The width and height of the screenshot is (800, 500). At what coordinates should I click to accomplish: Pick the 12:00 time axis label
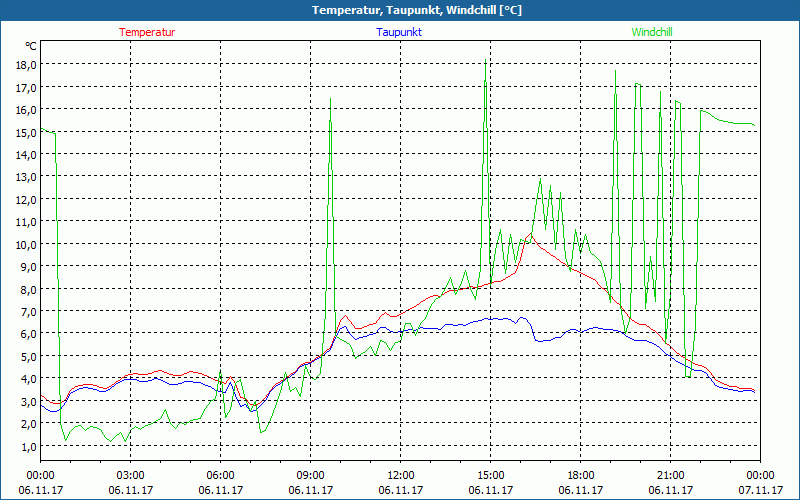tap(400, 475)
